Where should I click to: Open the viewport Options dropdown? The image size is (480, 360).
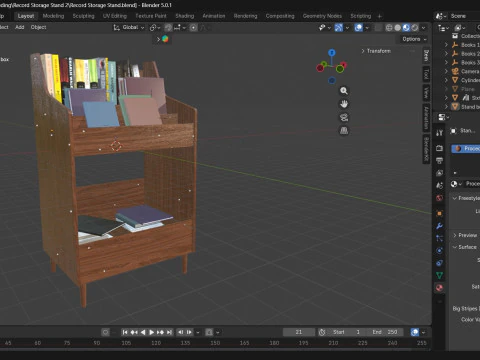point(414,39)
